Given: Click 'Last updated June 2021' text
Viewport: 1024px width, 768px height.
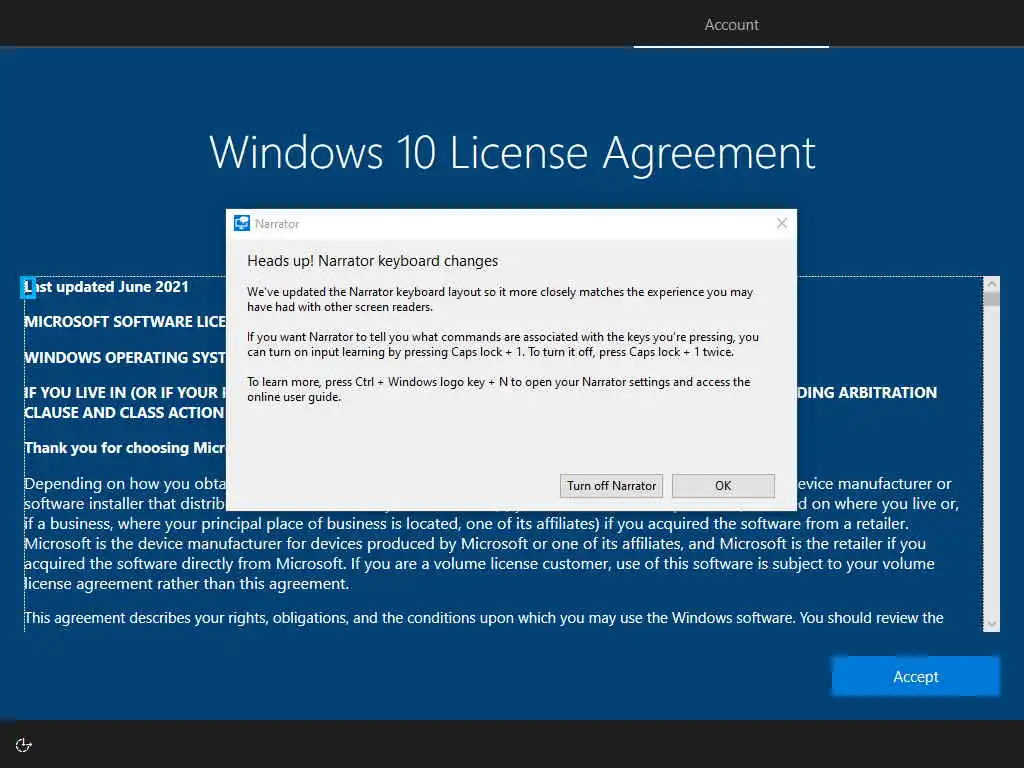Looking at the screenshot, I should (x=106, y=287).
